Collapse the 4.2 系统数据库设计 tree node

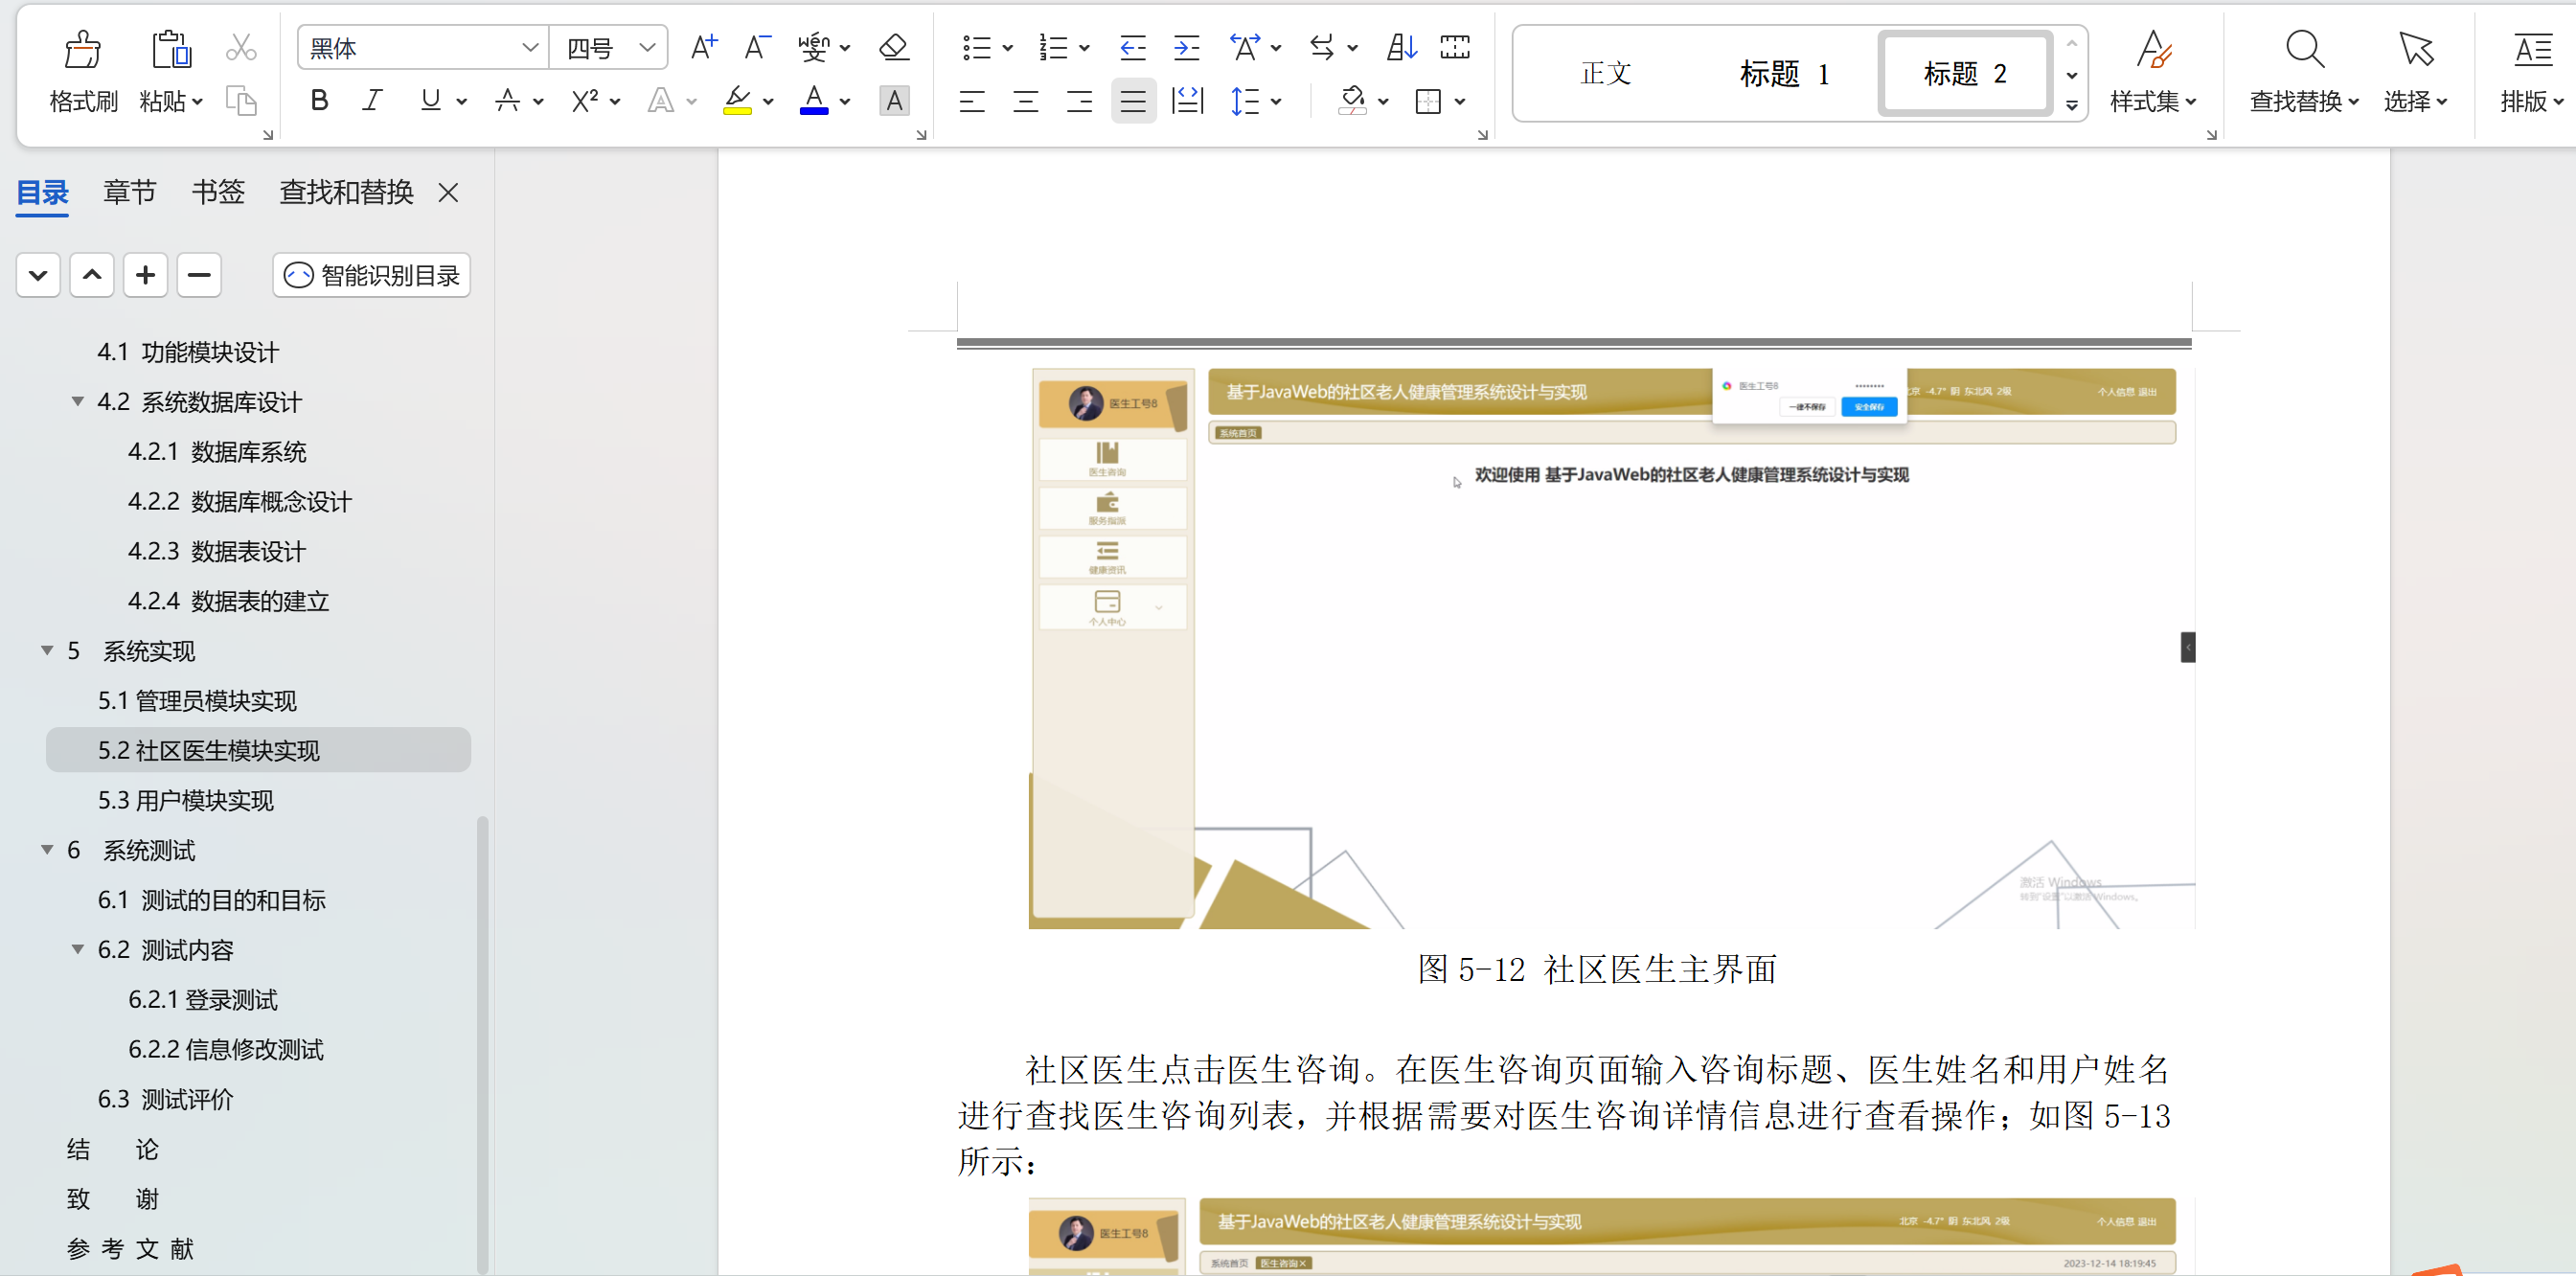(x=77, y=402)
